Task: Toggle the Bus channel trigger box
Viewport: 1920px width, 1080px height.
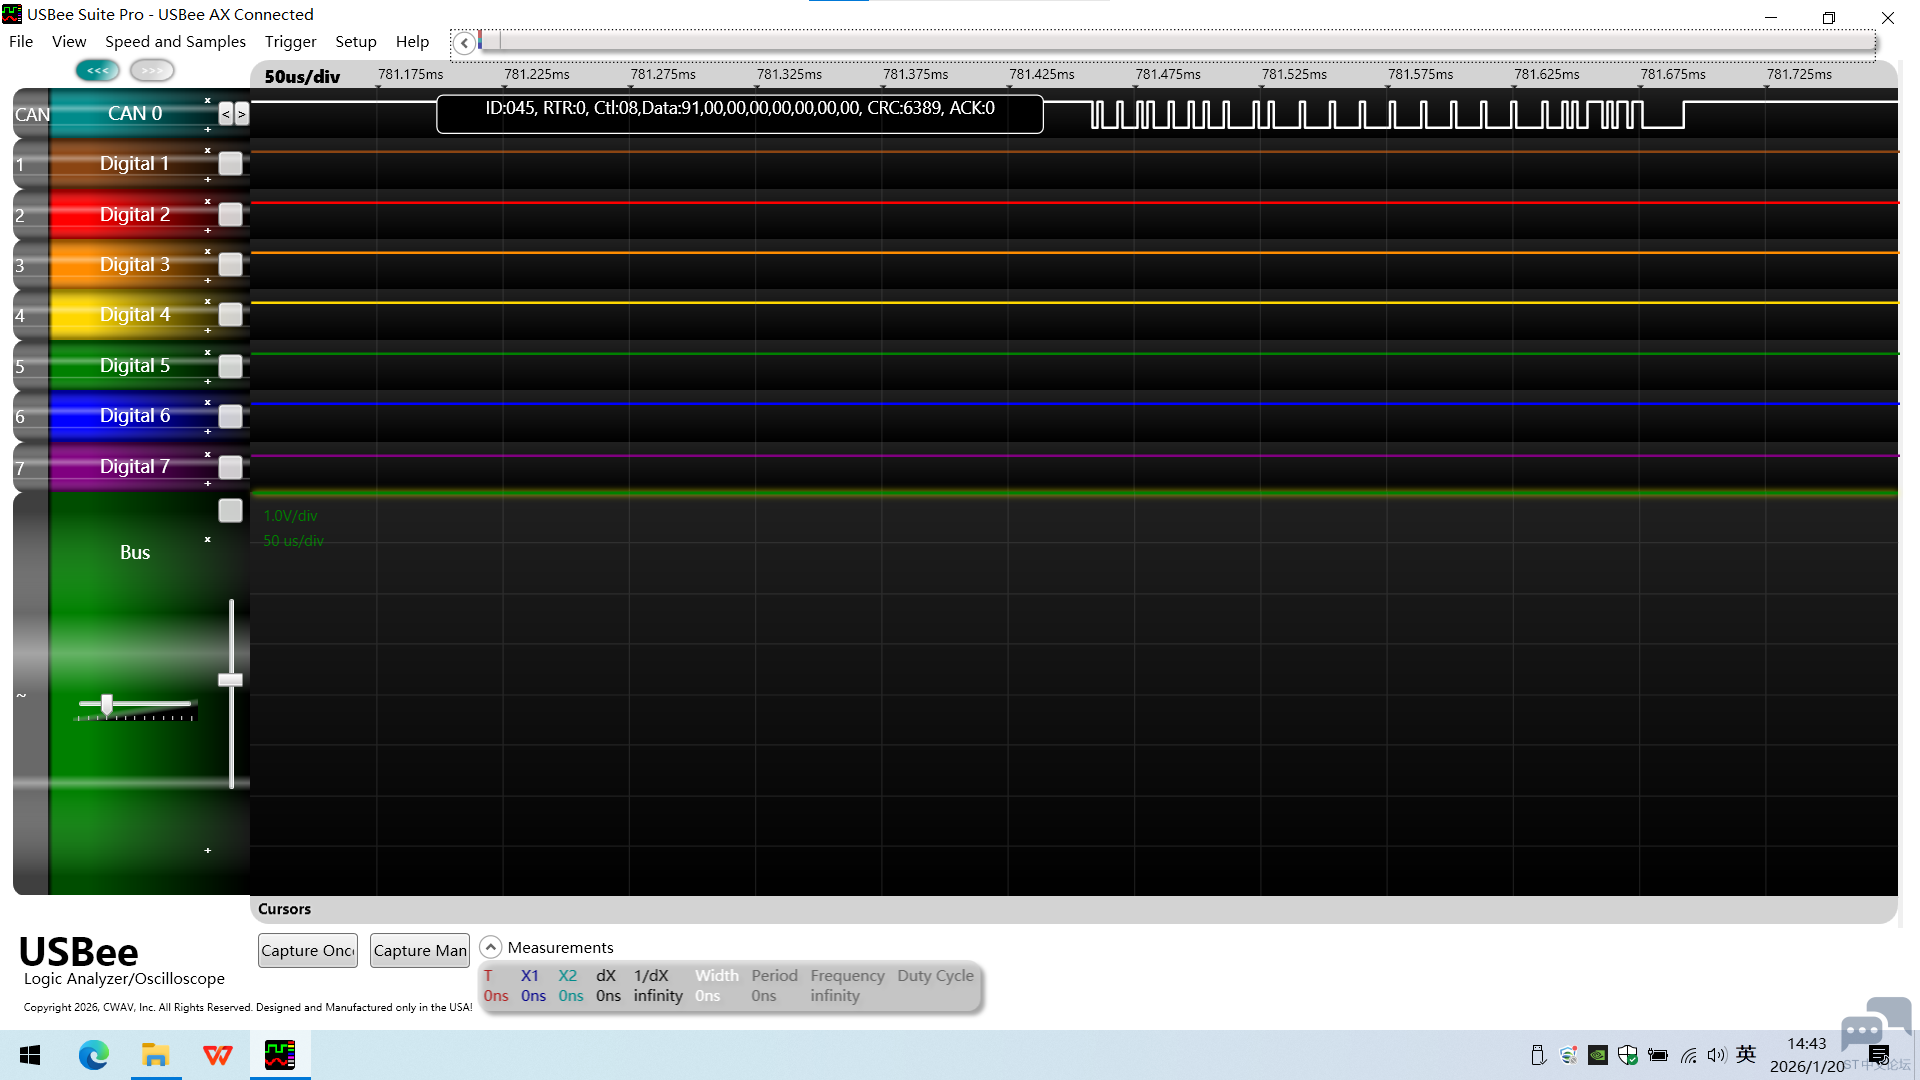Action: click(230, 511)
